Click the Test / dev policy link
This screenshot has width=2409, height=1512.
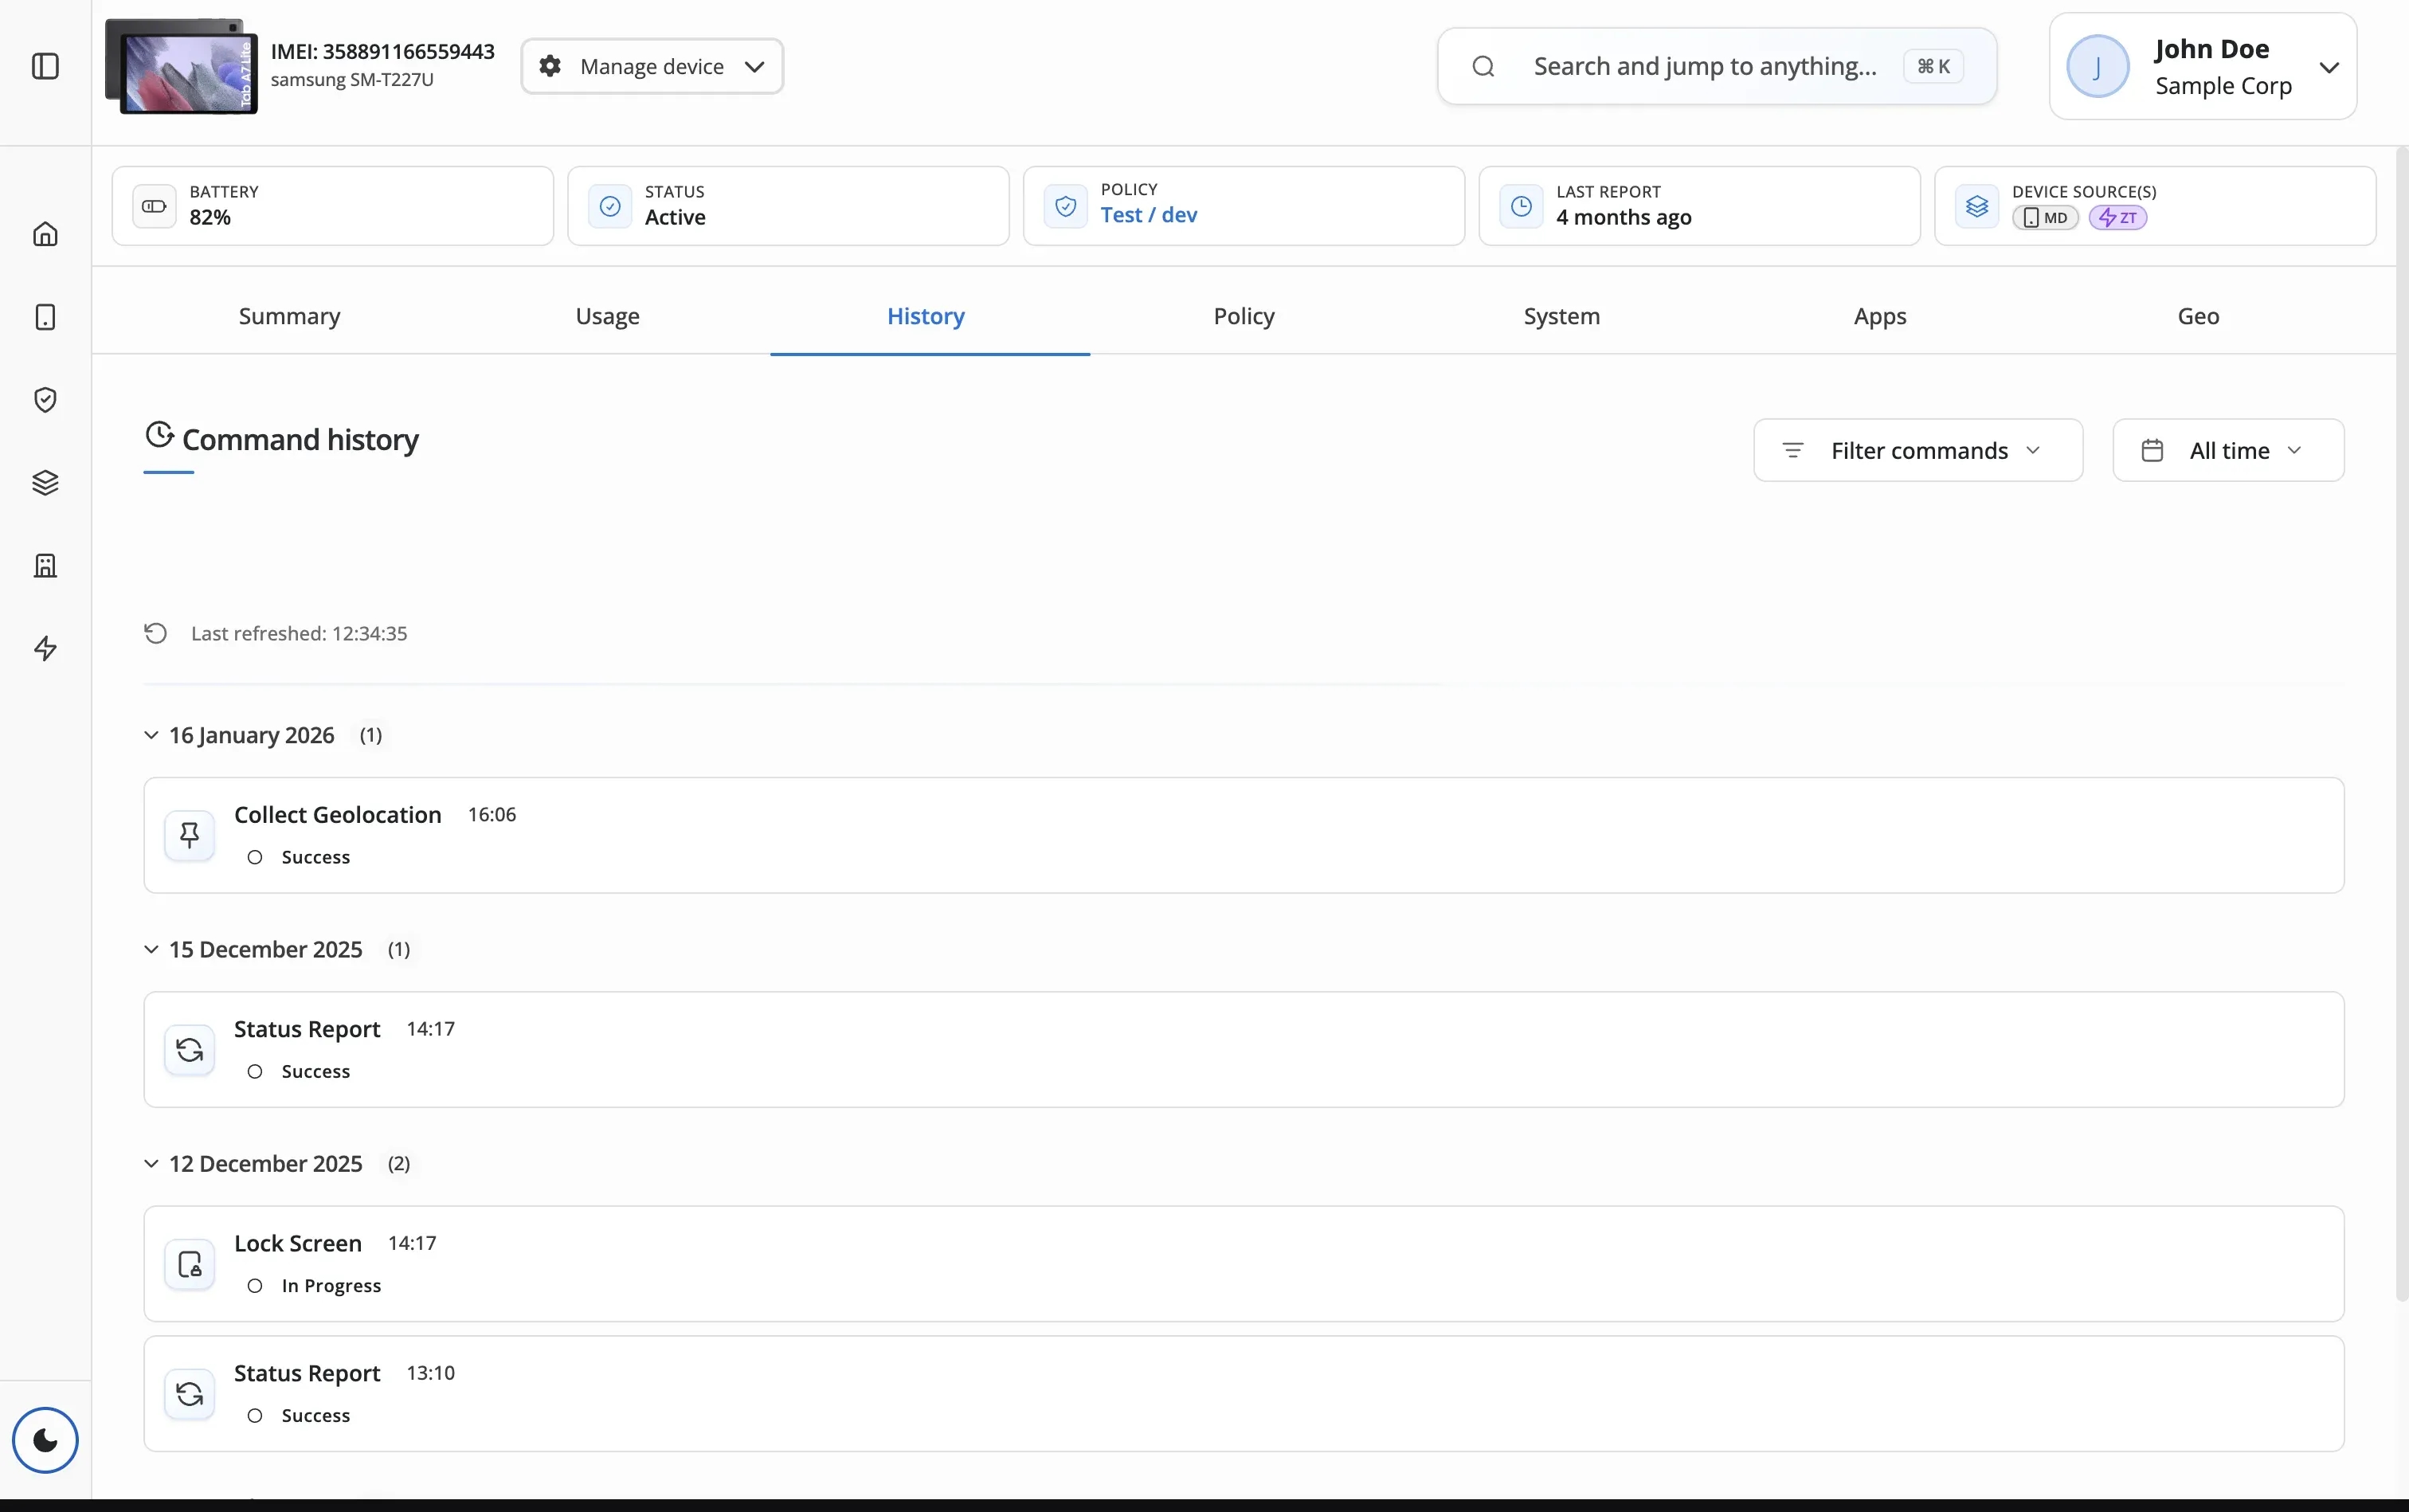(x=1148, y=215)
